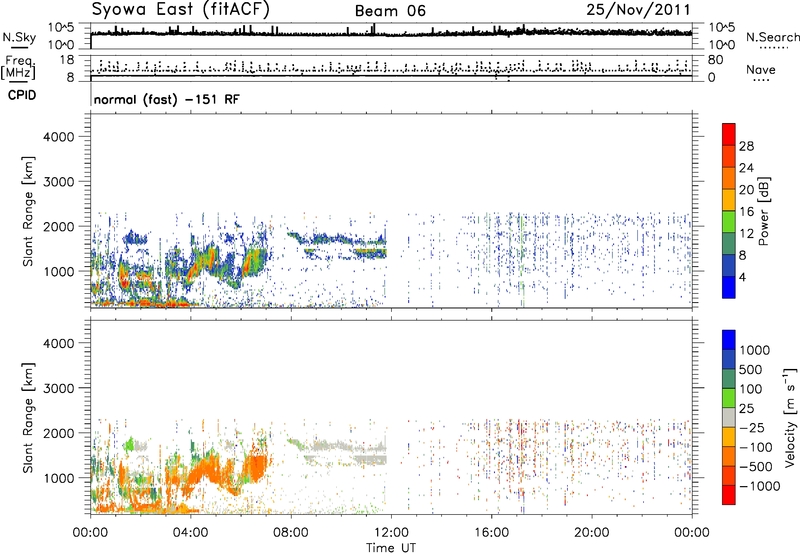Select the 'Freq. [MHz]' axis label
The image size is (800, 554).
[x=18, y=68]
